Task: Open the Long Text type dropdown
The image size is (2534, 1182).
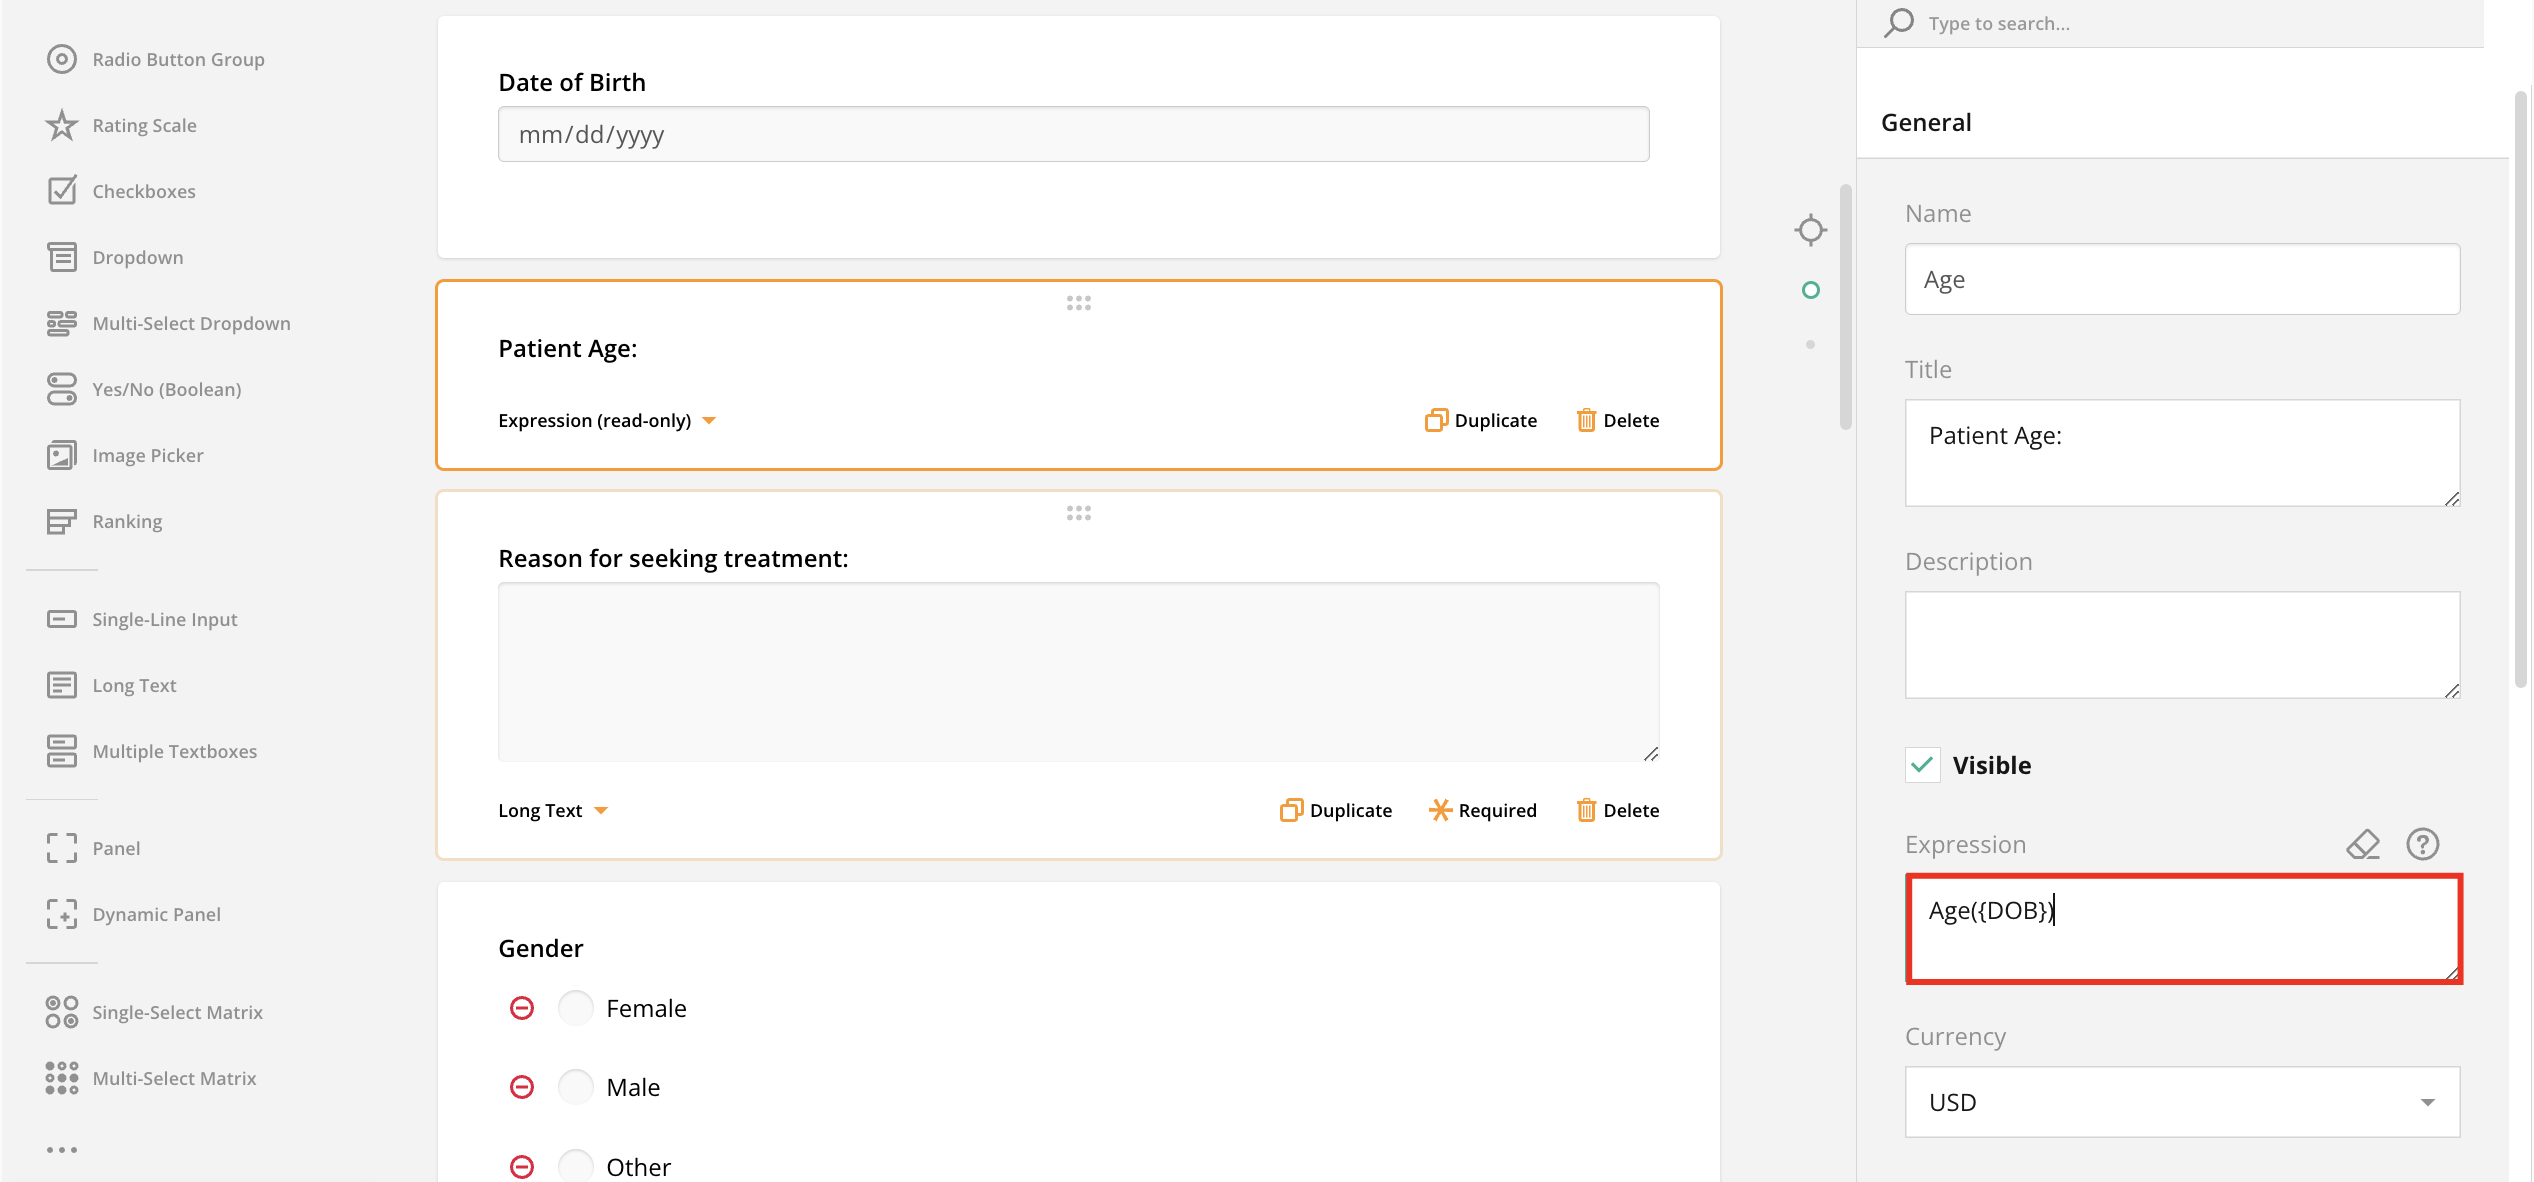Action: pyautogui.click(x=553, y=810)
